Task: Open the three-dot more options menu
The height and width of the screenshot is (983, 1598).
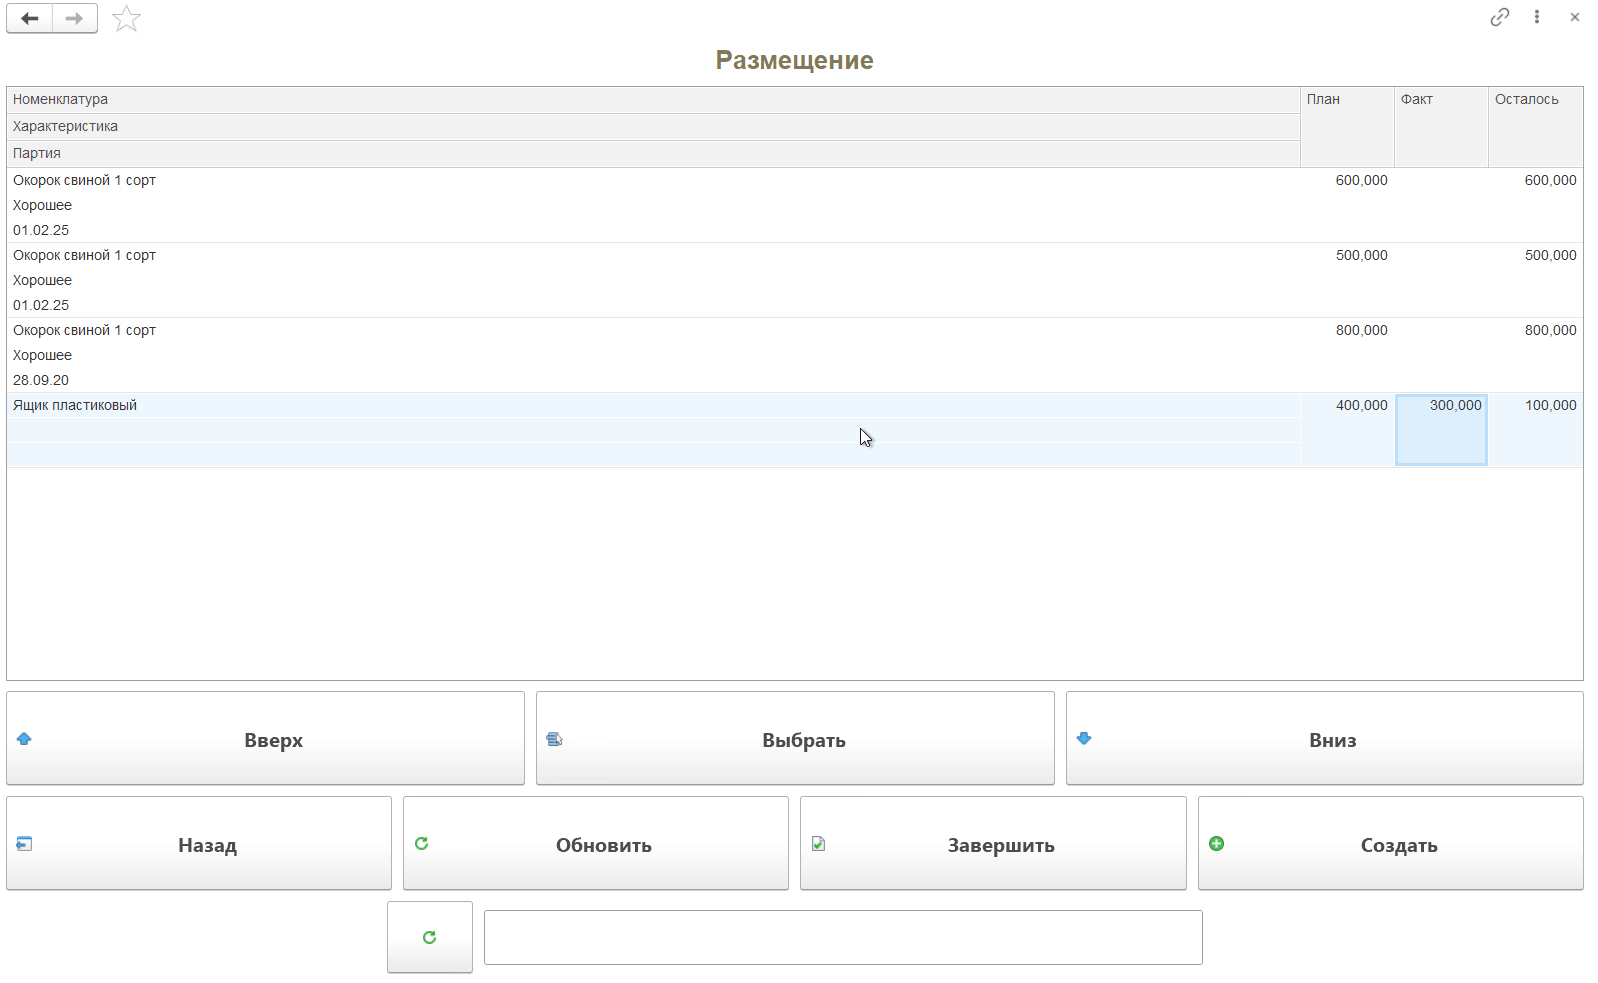Action: [1537, 17]
